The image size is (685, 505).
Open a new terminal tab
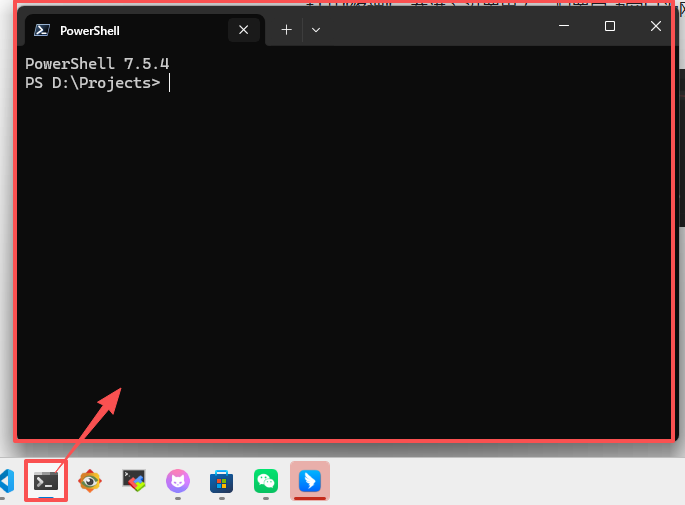pos(286,30)
